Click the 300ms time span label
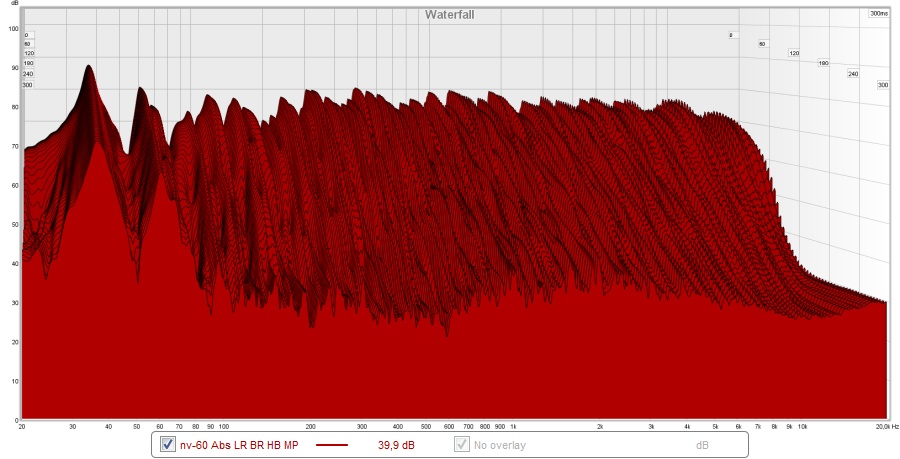900x459 pixels. (x=877, y=14)
